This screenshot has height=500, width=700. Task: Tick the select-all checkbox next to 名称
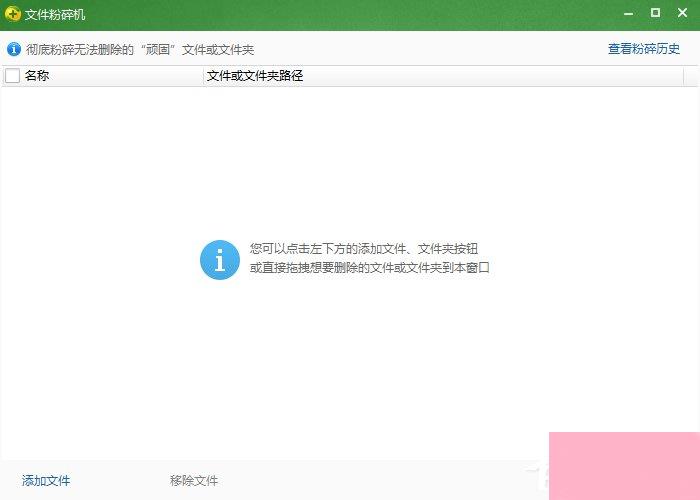tap(12, 76)
